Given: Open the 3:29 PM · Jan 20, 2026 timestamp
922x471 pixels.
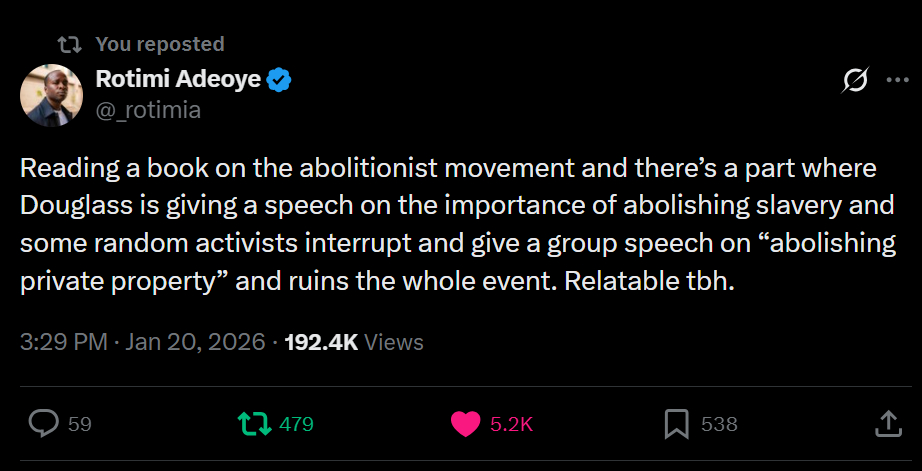Looking at the screenshot, I should [142, 342].
